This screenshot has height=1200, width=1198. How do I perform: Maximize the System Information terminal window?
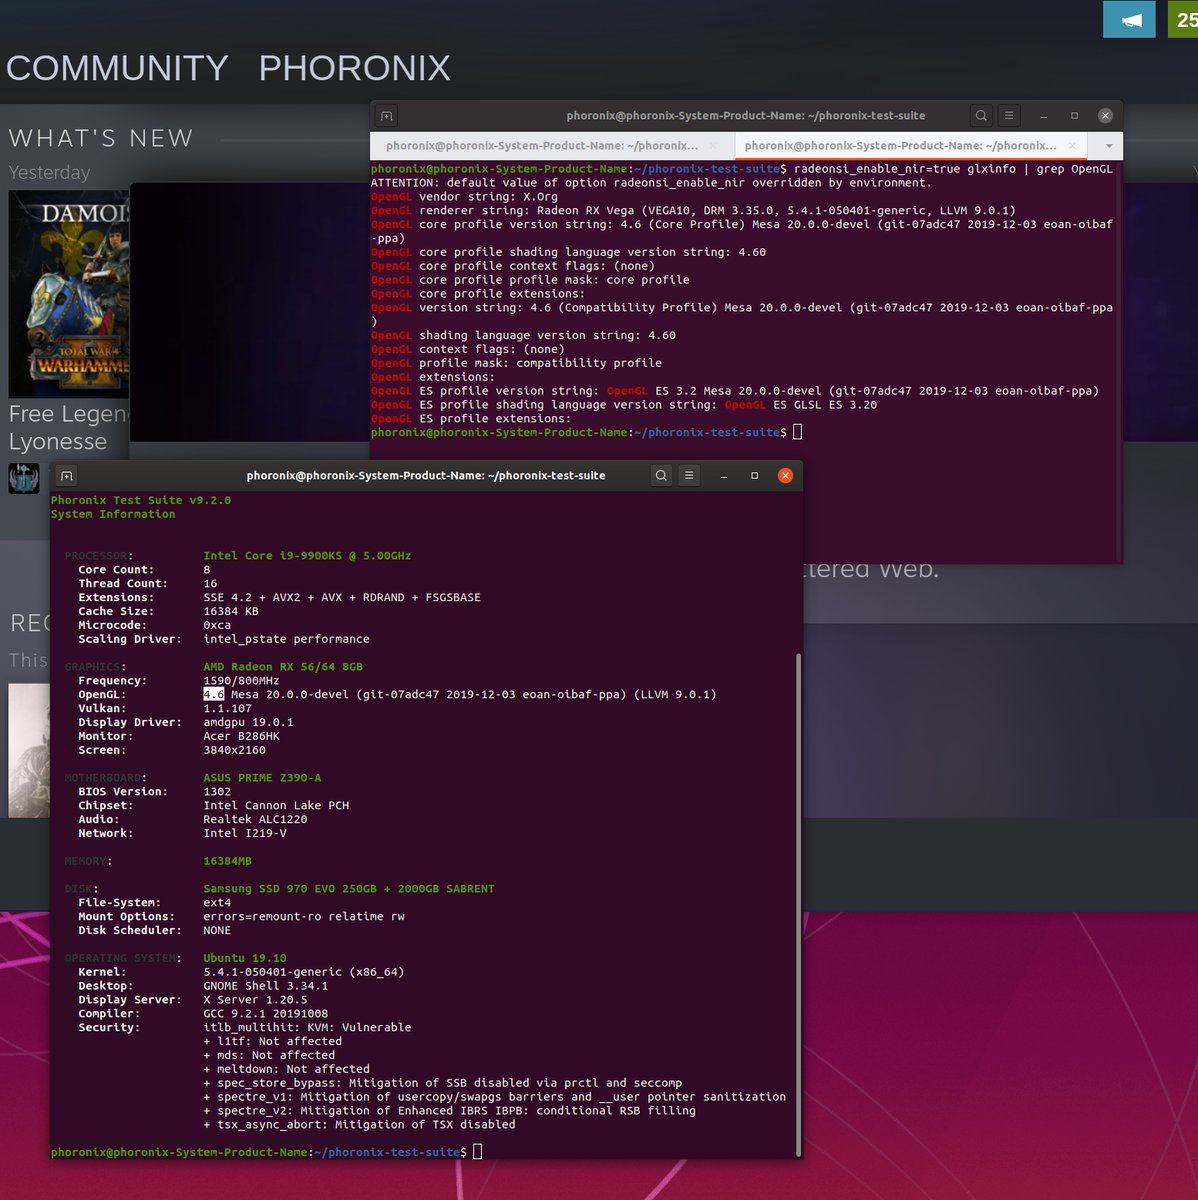[x=754, y=476]
